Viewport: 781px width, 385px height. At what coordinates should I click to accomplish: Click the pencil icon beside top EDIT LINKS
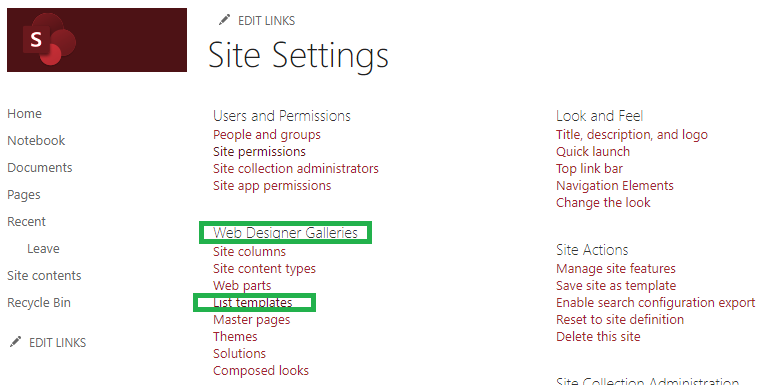(225, 20)
